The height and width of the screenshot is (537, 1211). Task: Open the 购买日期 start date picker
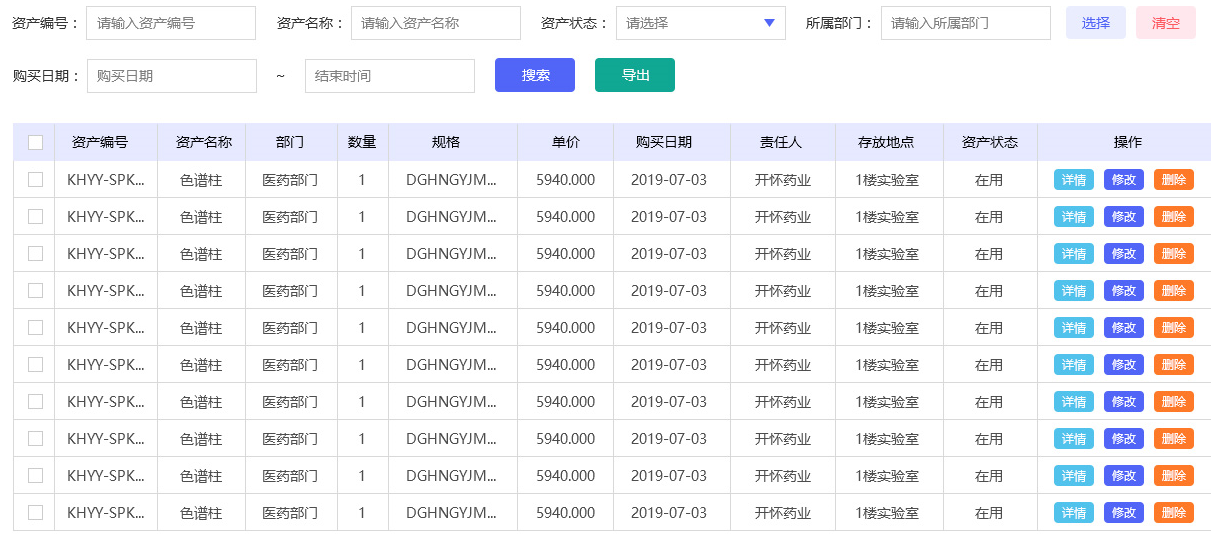172,76
